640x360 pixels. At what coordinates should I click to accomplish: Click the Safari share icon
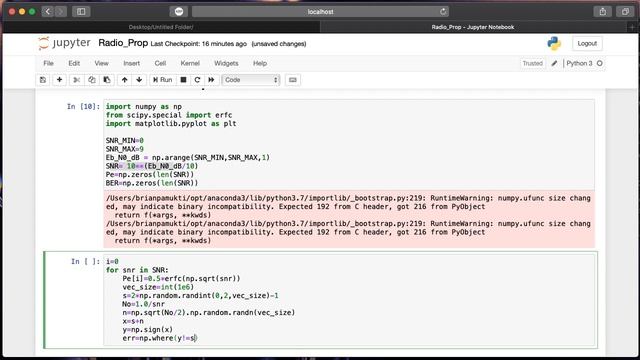tap(602, 11)
